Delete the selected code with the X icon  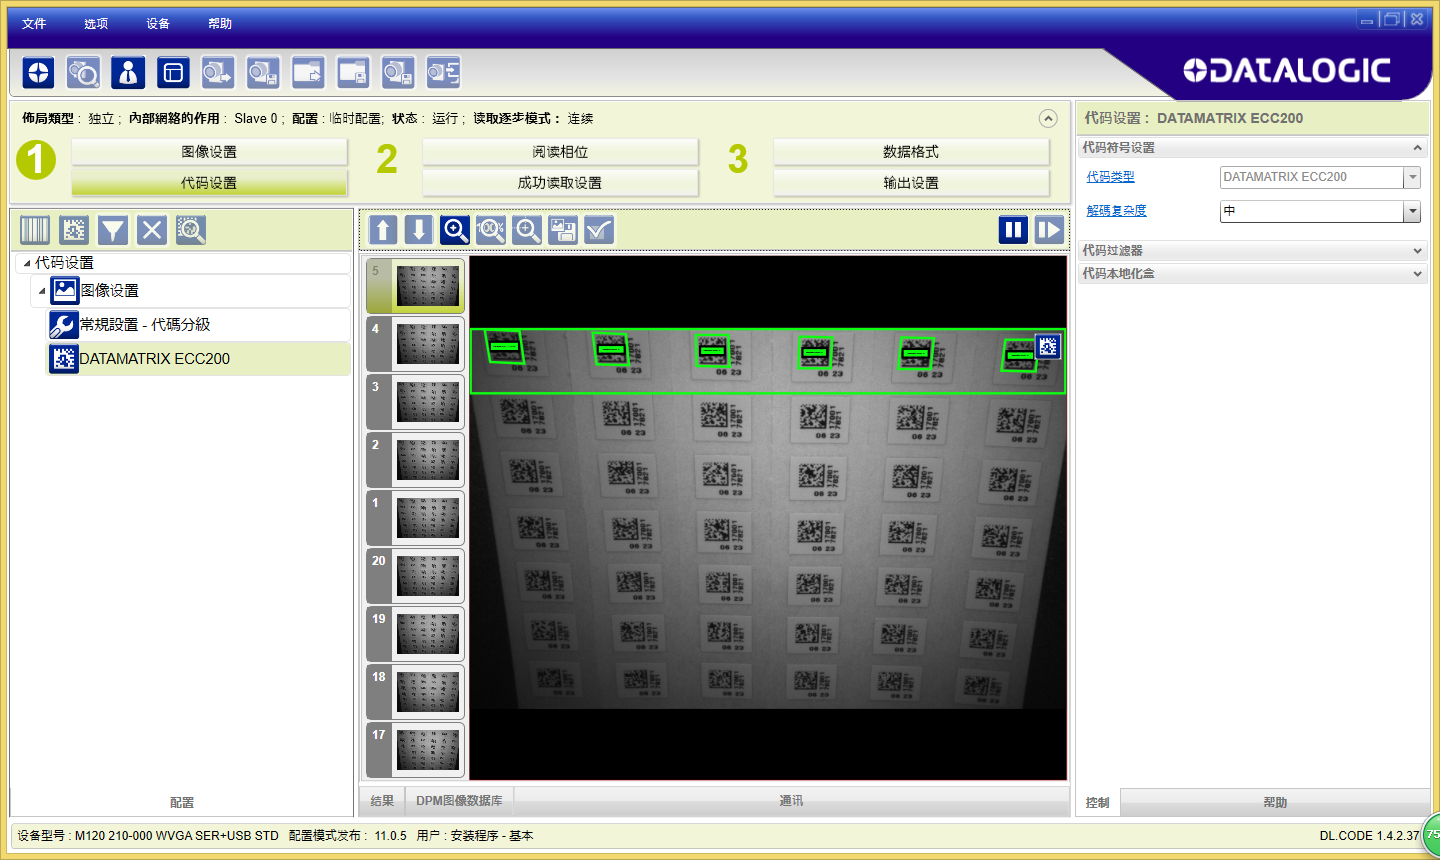[x=152, y=230]
